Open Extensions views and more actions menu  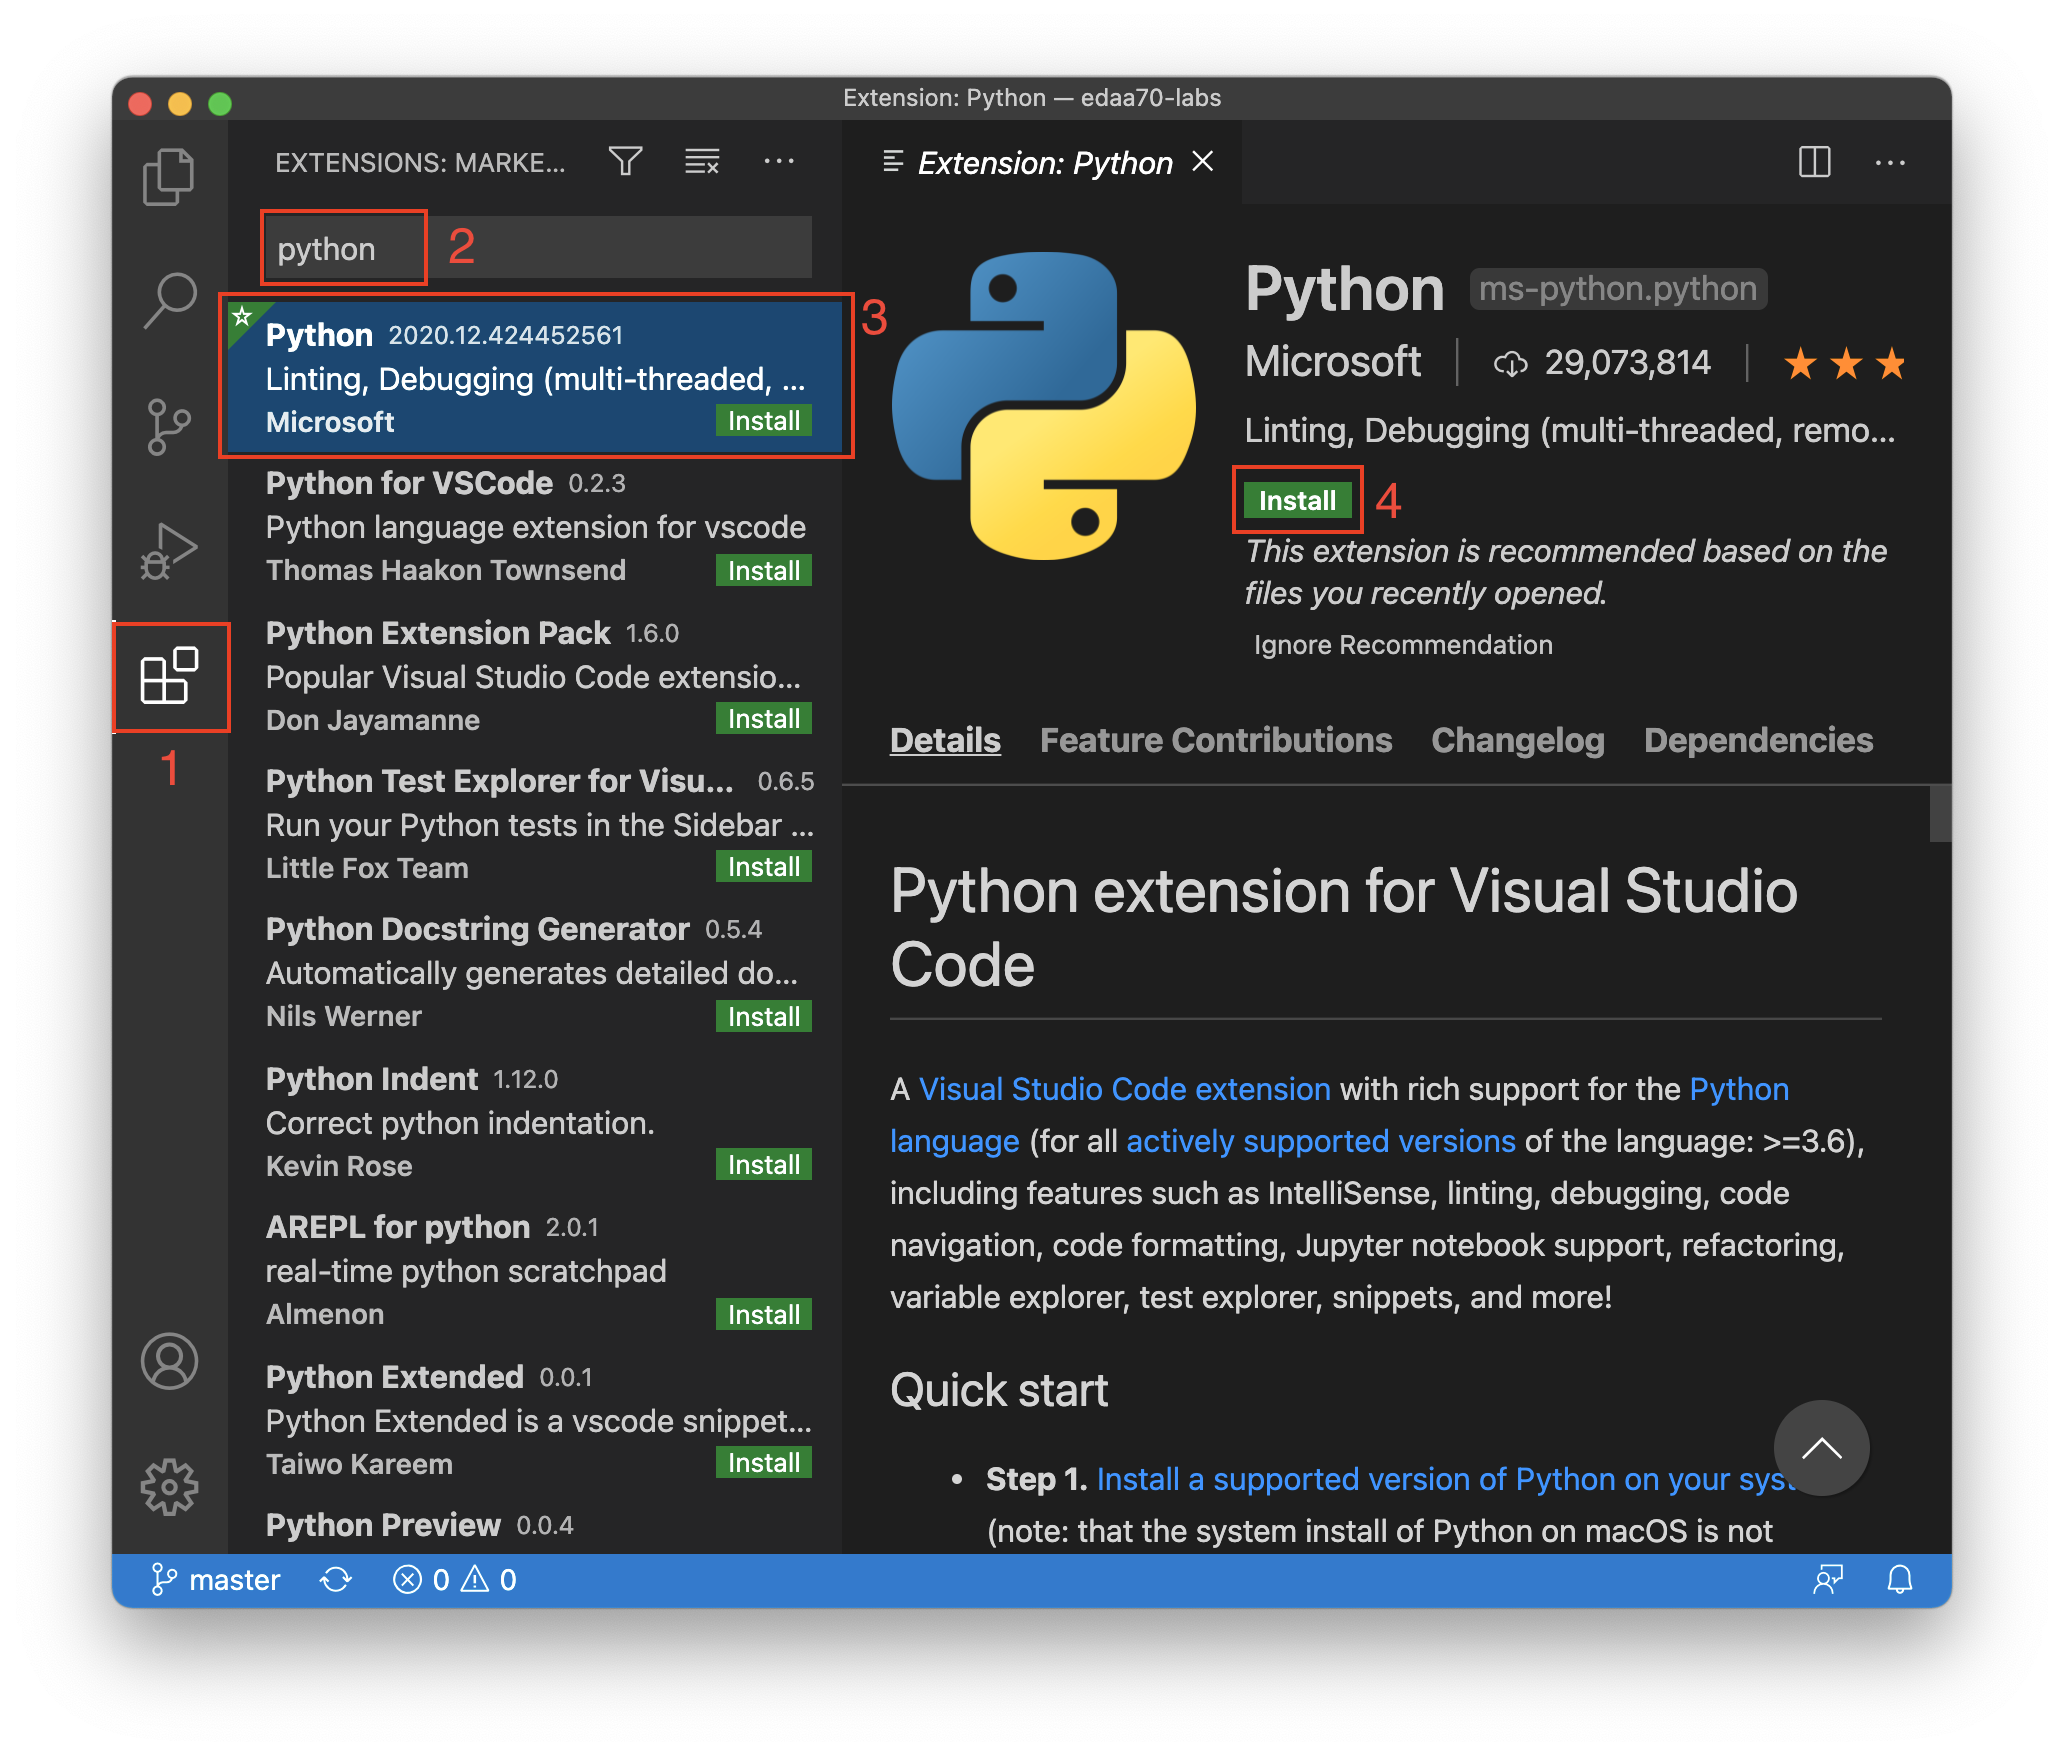click(779, 161)
